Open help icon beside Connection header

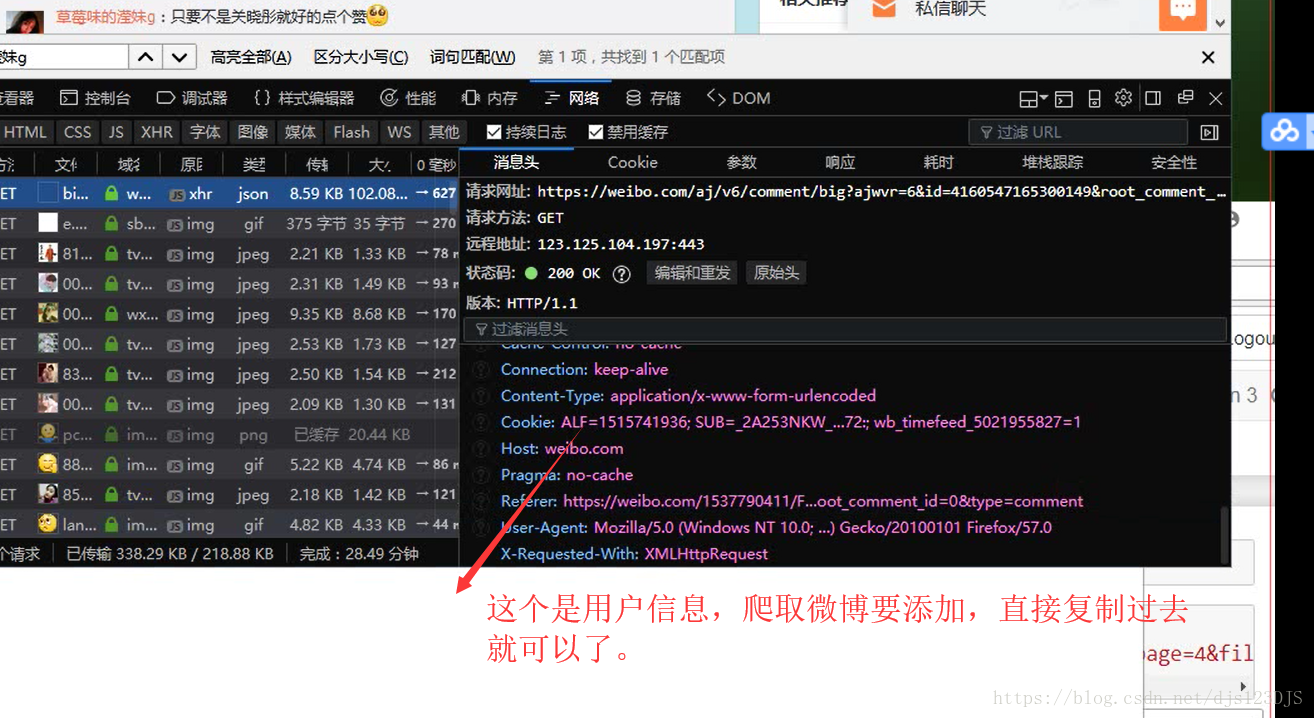(480, 370)
